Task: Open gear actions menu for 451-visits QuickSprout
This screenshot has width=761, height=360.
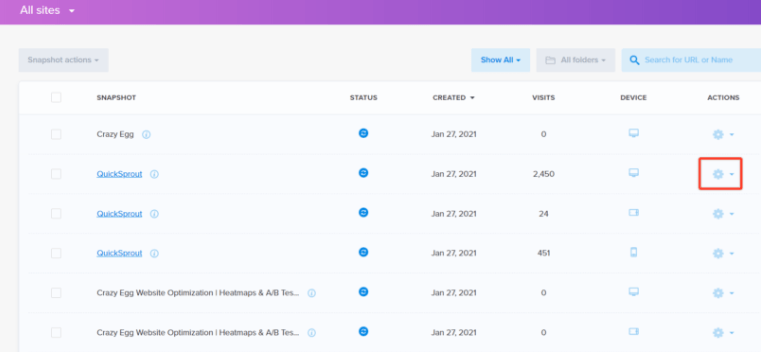Action: coord(723,253)
